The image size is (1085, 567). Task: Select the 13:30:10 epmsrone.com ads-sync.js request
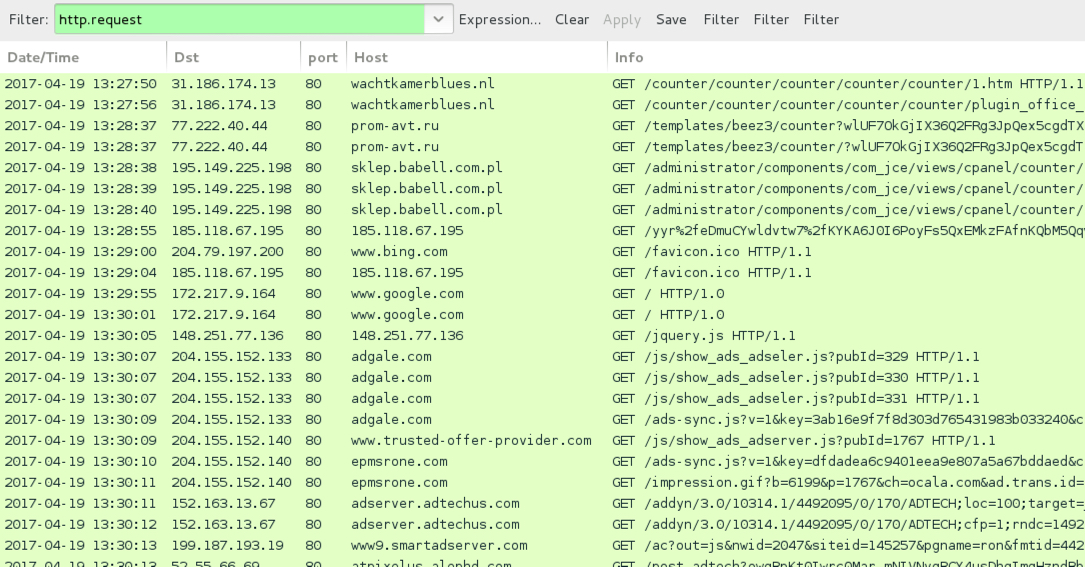542,462
